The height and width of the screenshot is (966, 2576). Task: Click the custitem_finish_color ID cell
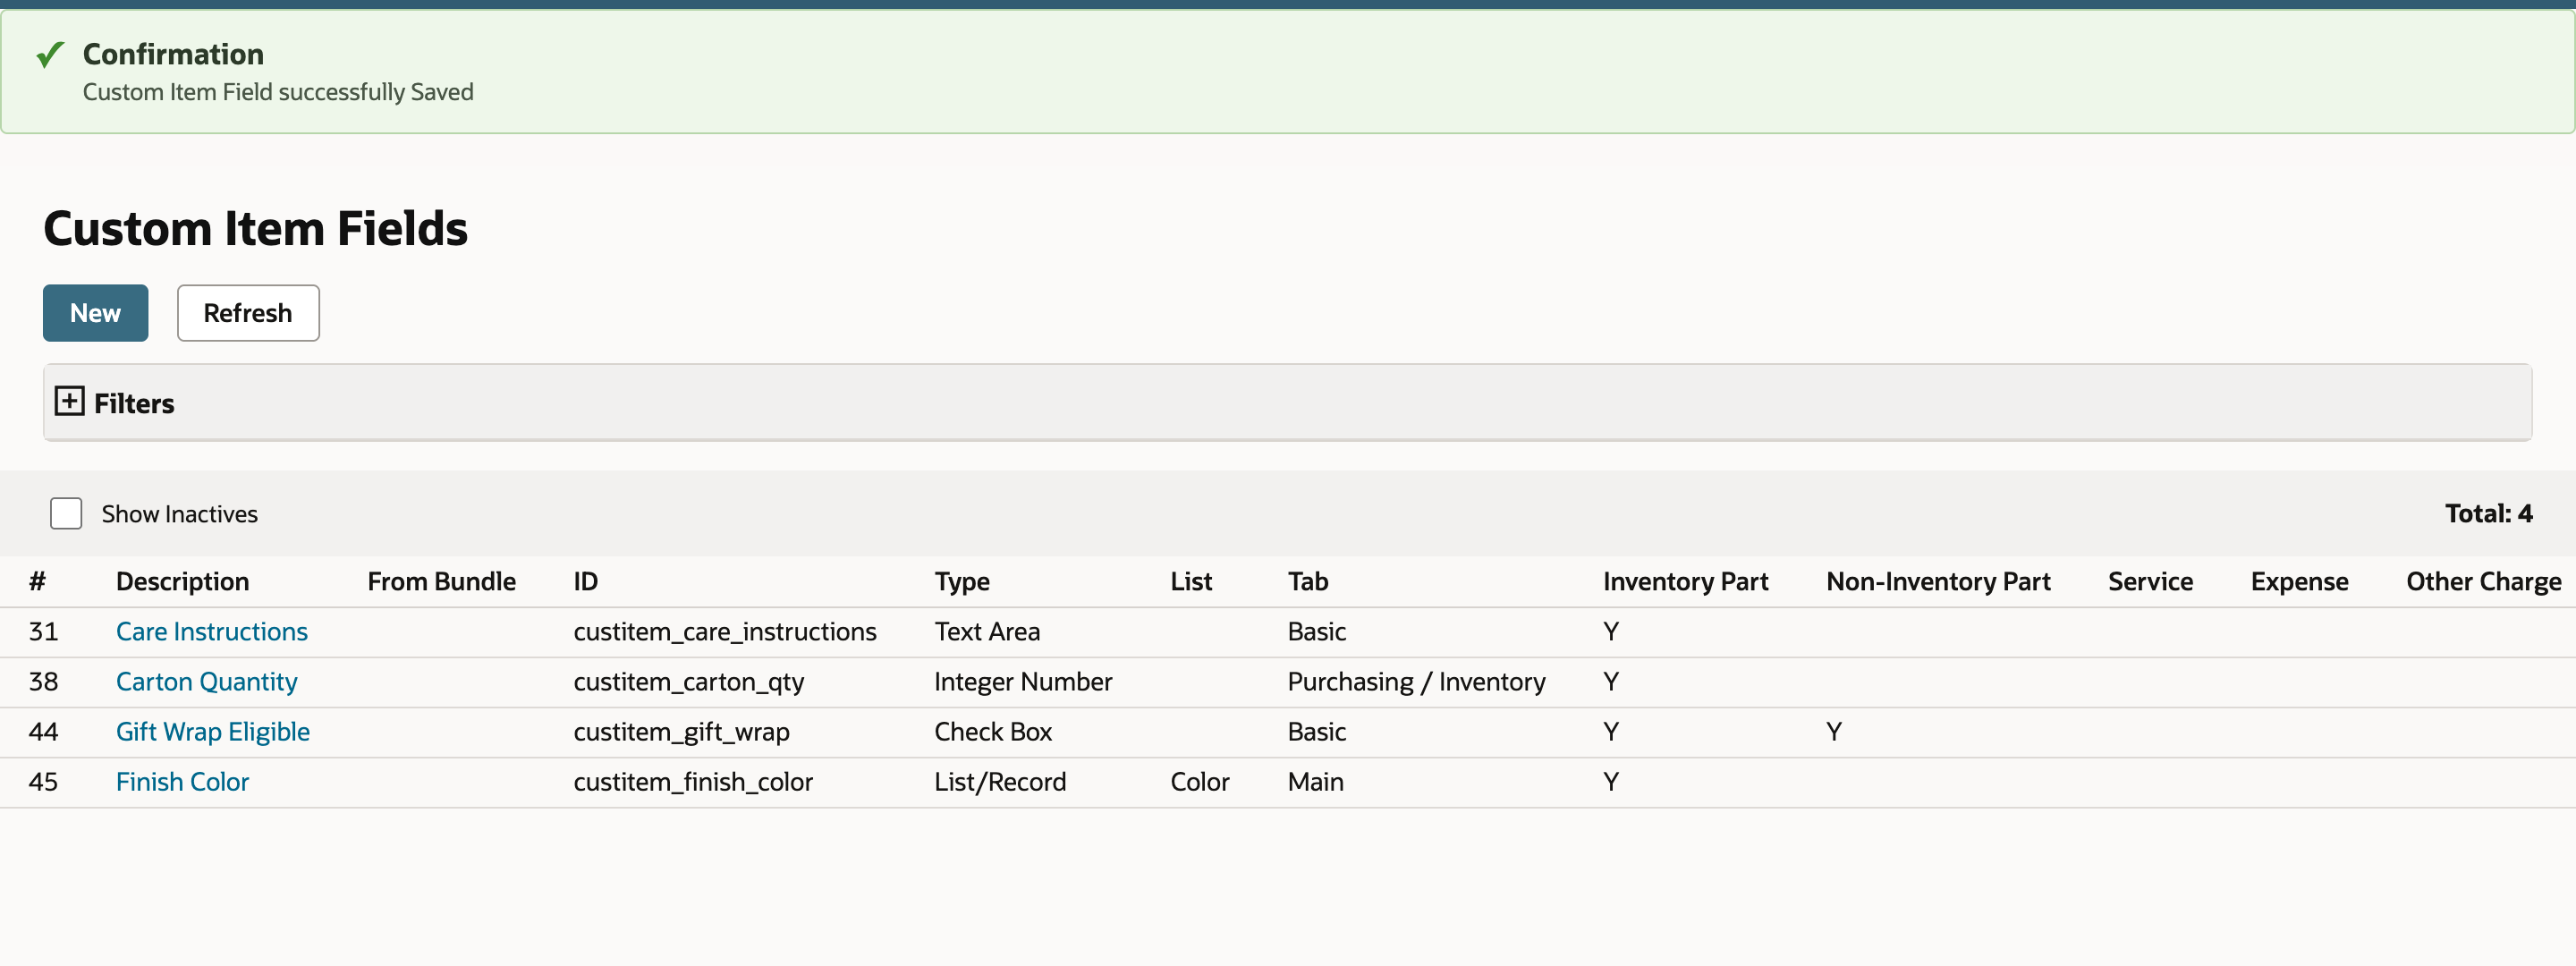[693, 782]
